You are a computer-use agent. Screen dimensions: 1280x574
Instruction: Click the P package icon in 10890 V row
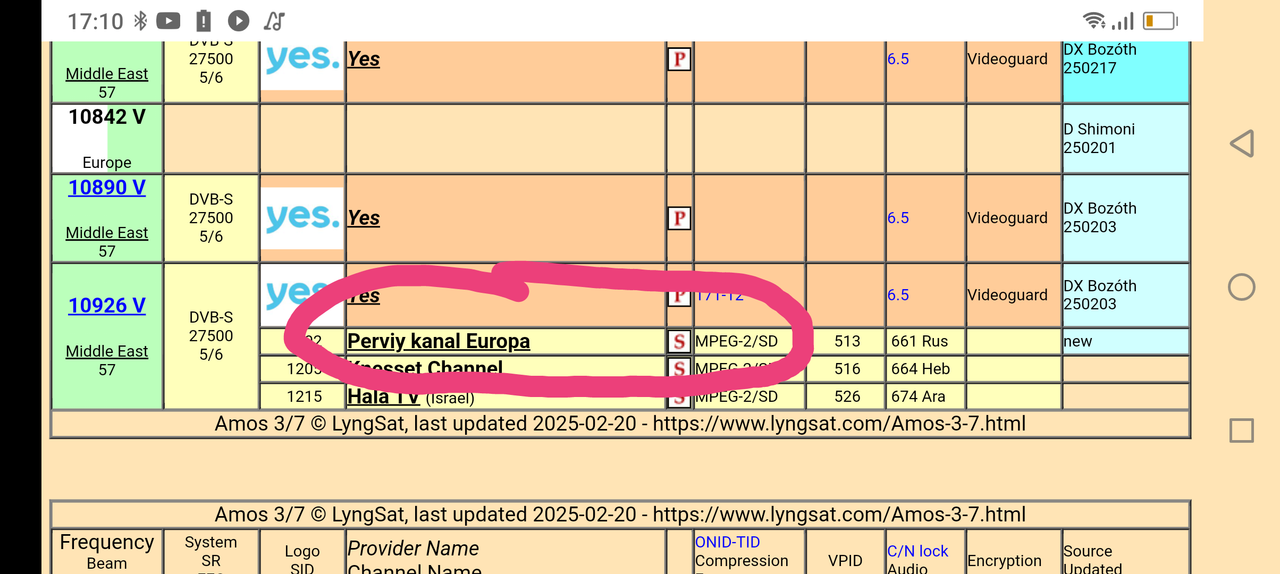(679, 218)
